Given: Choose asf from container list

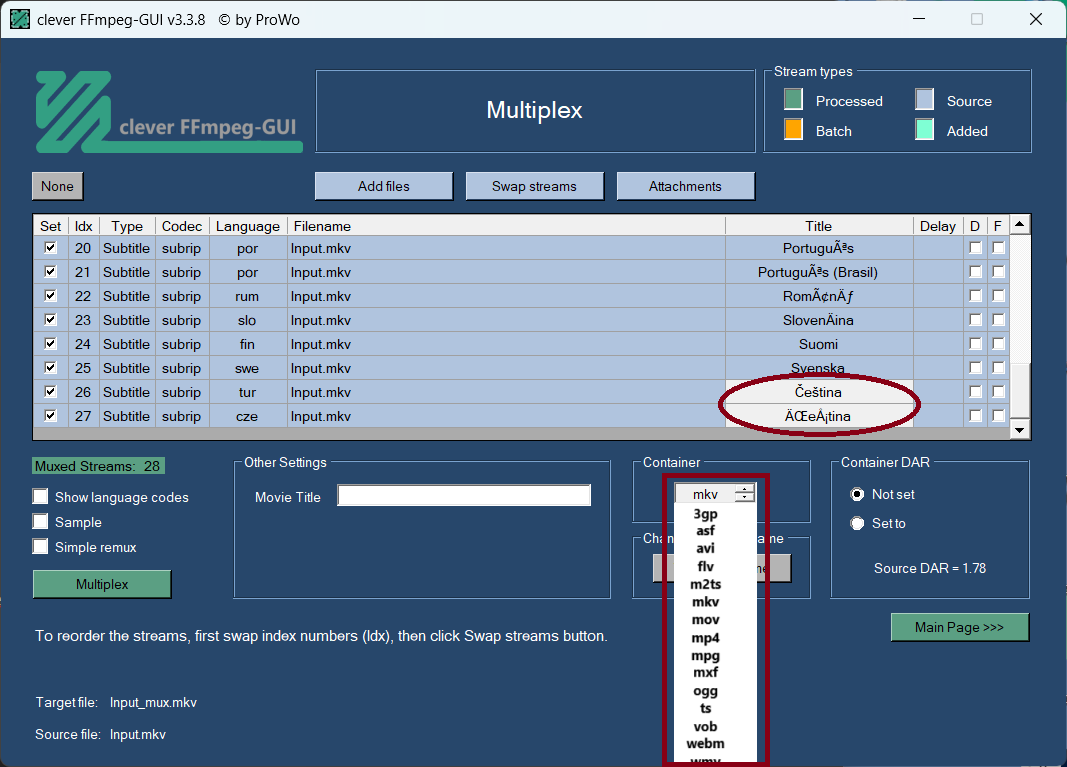Looking at the screenshot, I should point(706,531).
